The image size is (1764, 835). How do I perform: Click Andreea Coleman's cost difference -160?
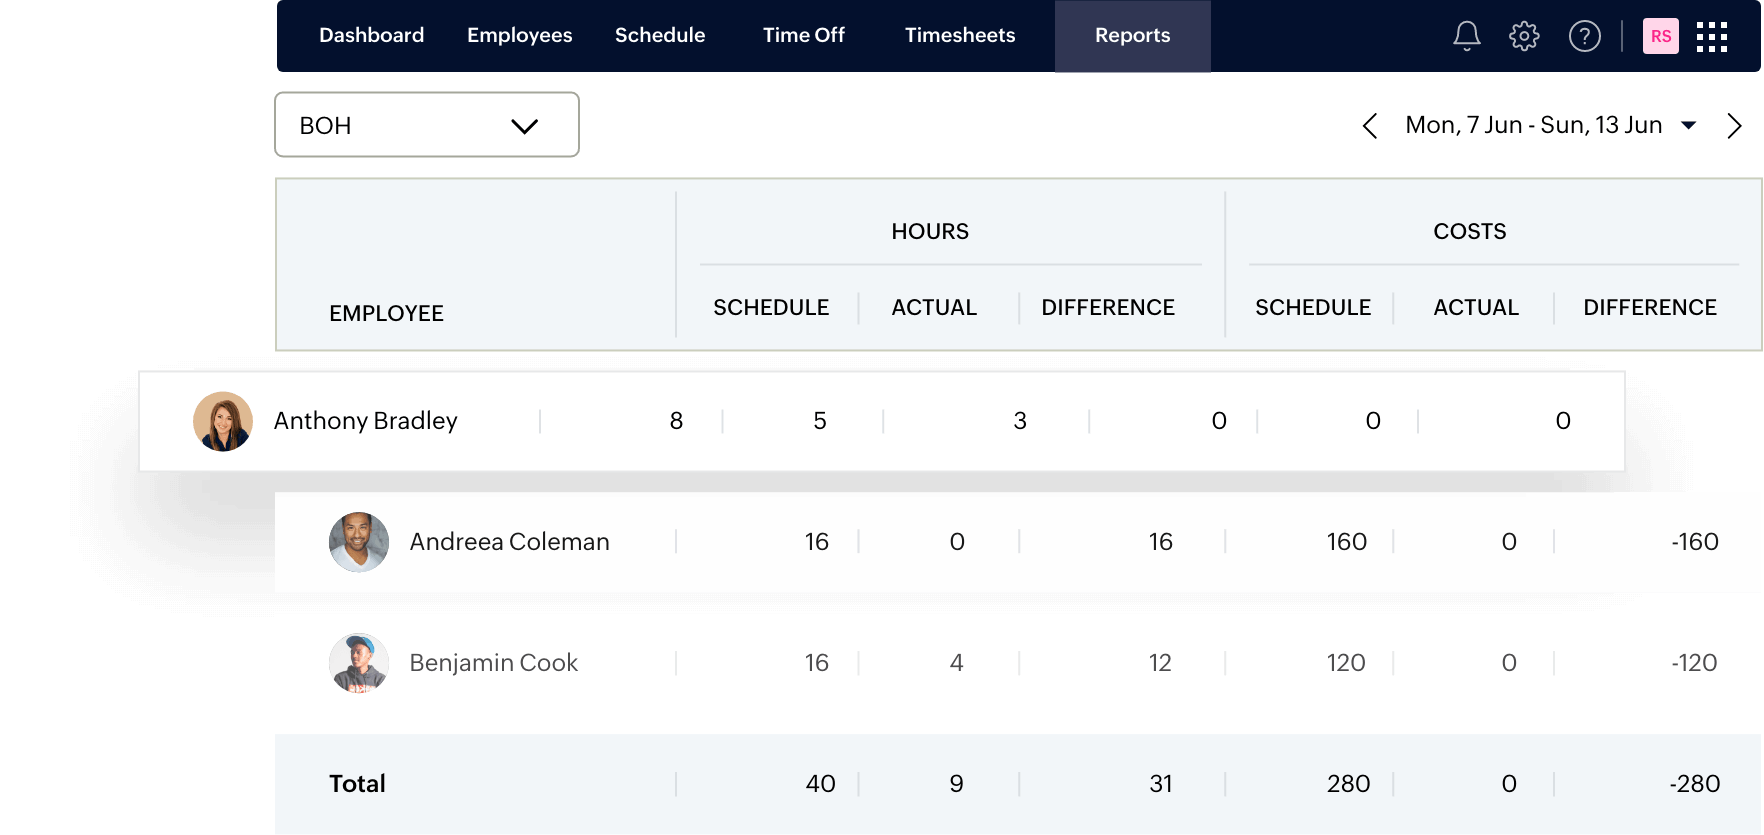click(x=1694, y=542)
